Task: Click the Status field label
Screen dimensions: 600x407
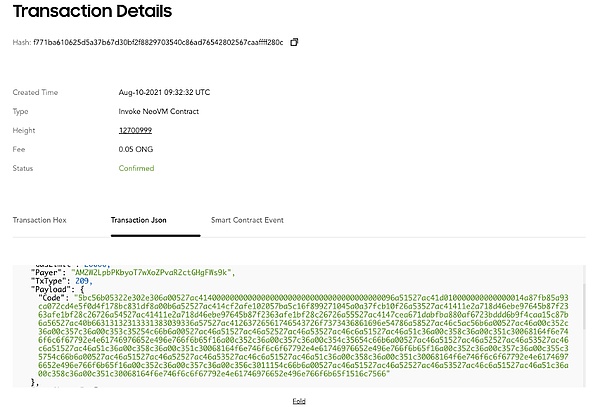Action: click(x=23, y=168)
